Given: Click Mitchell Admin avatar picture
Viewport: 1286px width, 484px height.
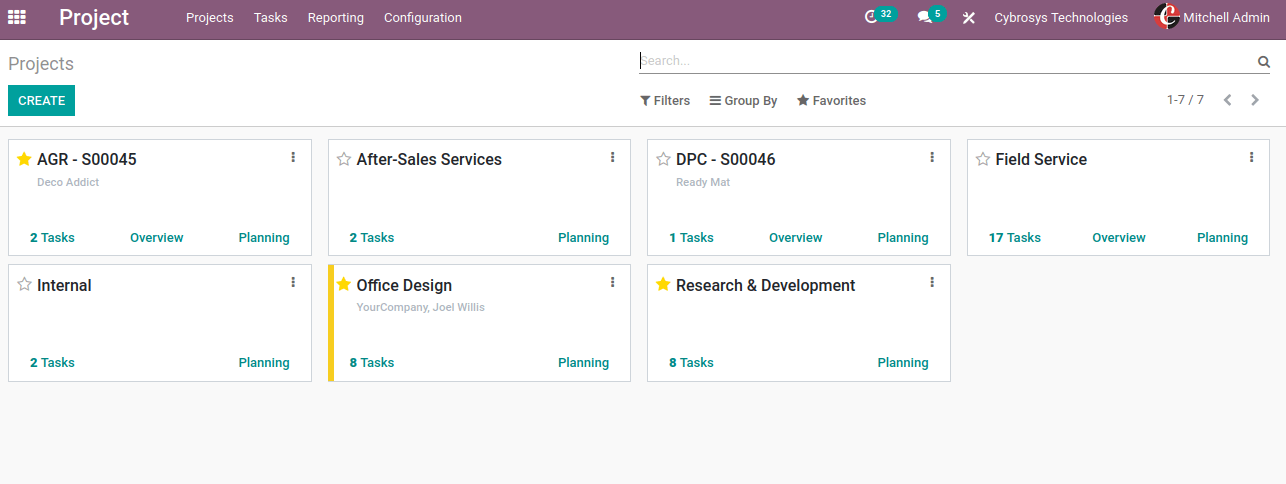Looking at the screenshot, I should [1166, 17].
